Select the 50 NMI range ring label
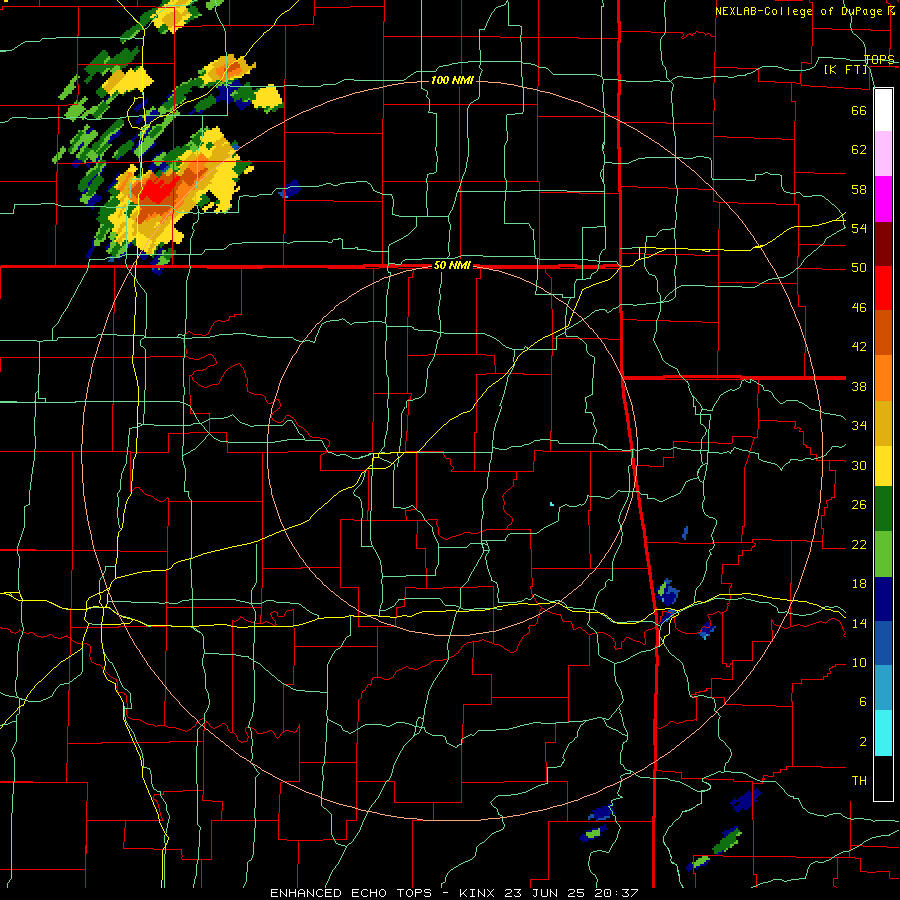 click(452, 266)
